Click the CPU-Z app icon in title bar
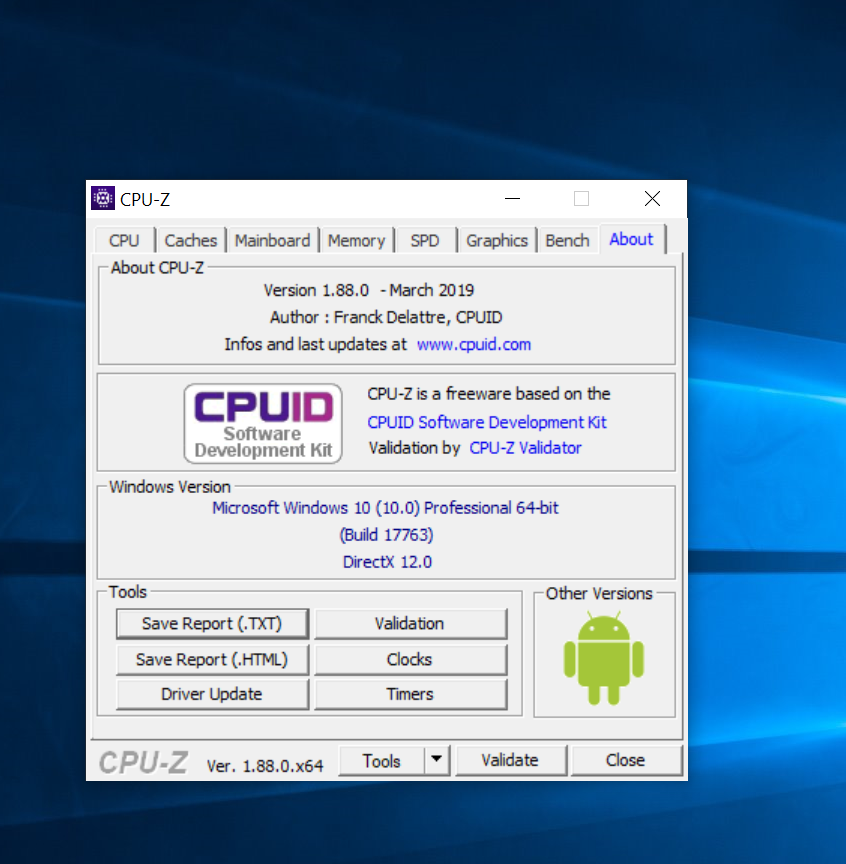Image resolution: width=846 pixels, height=864 pixels. [103, 198]
